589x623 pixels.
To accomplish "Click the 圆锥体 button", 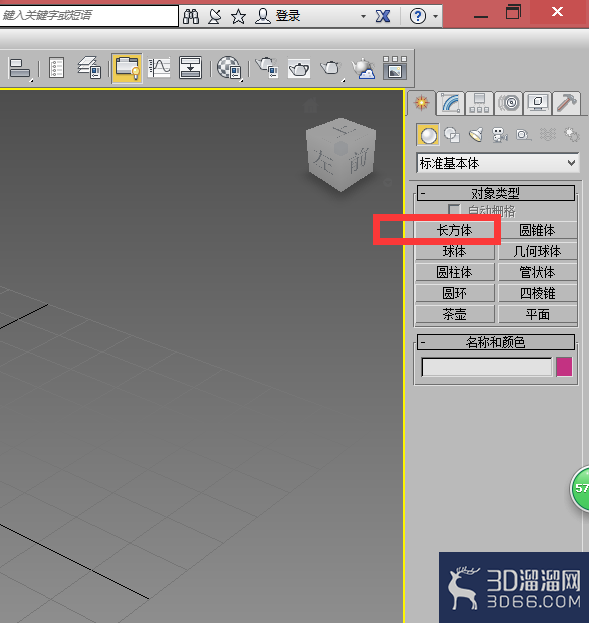I will [537, 230].
